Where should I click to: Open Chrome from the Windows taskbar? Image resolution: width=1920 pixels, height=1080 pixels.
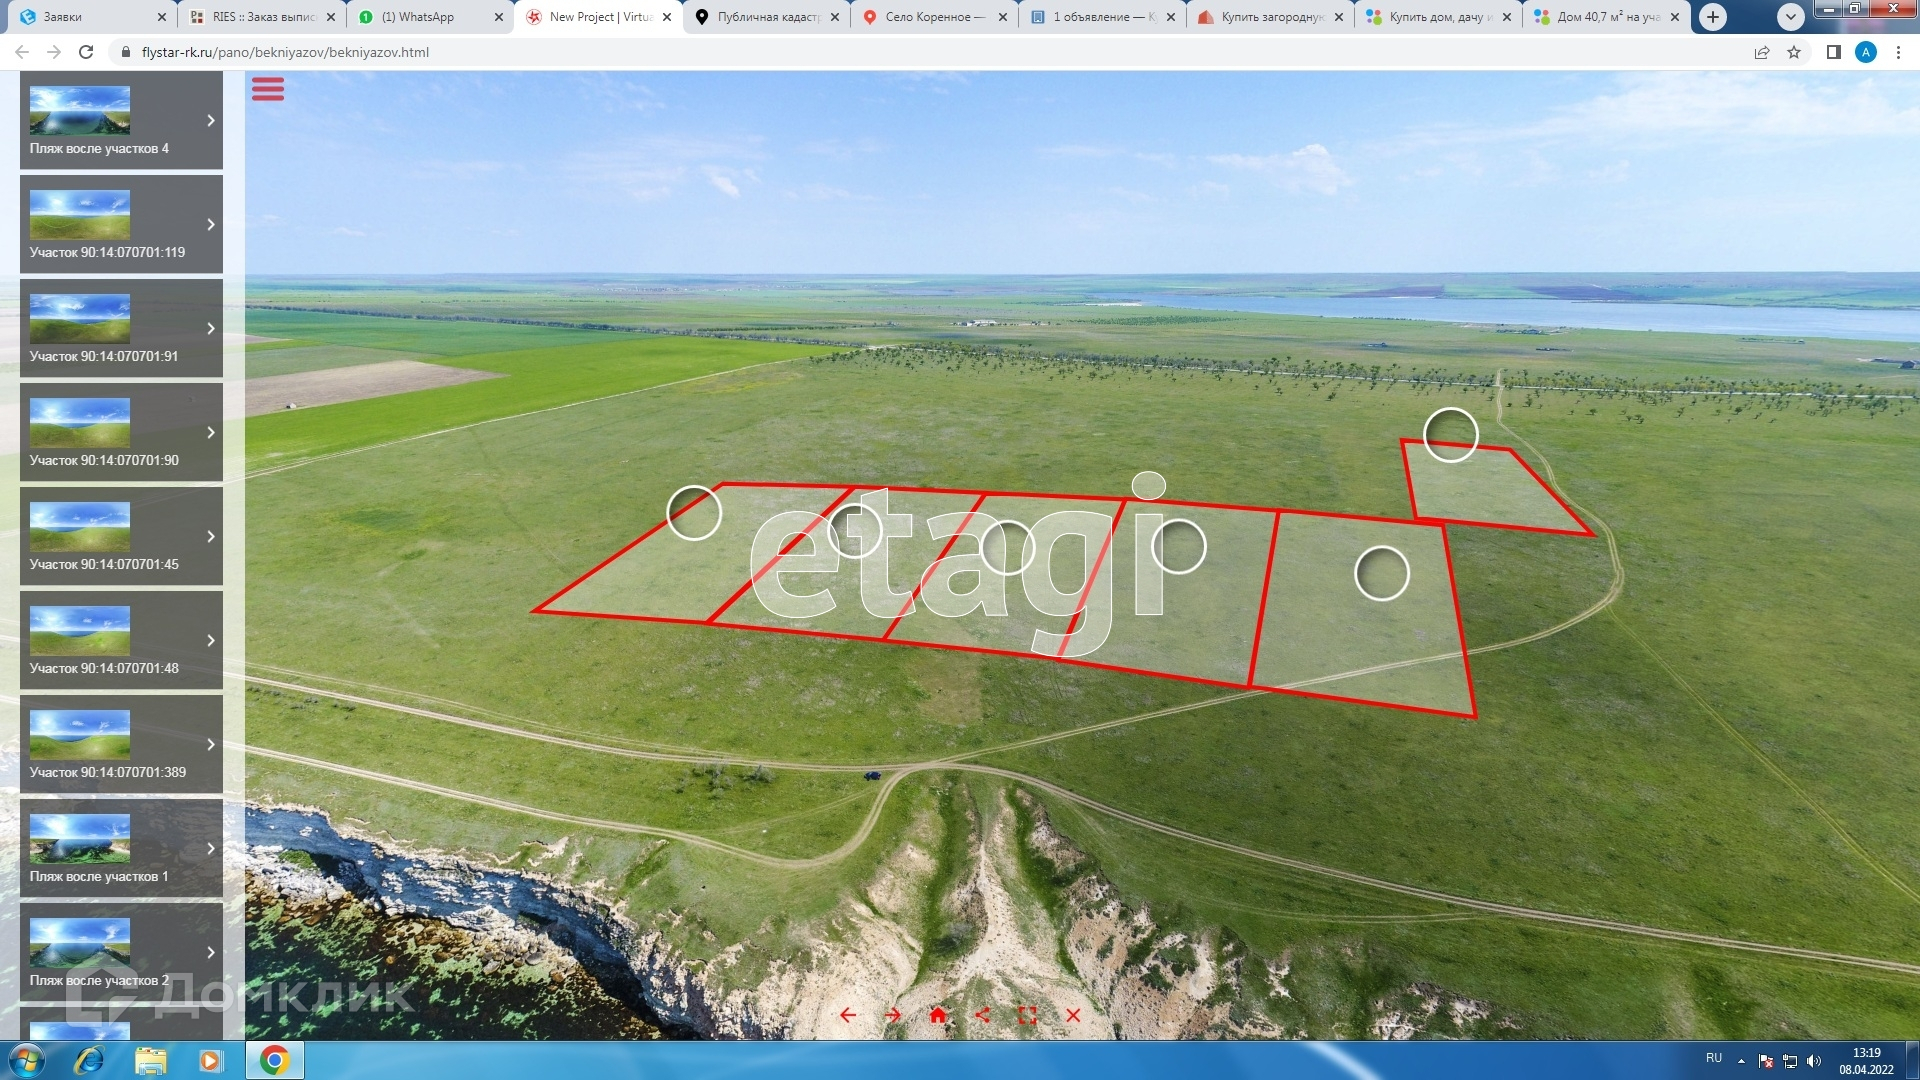pyautogui.click(x=274, y=1060)
